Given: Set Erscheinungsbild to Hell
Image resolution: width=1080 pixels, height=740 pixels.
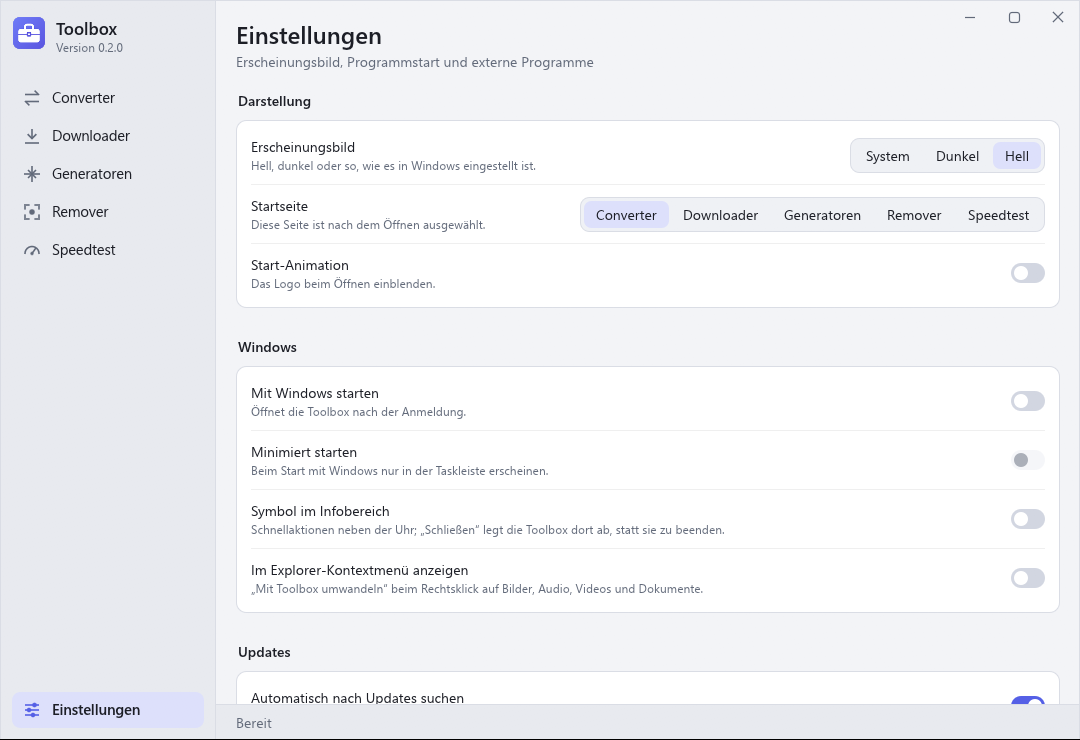Looking at the screenshot, I should (x=1017, y=156).
